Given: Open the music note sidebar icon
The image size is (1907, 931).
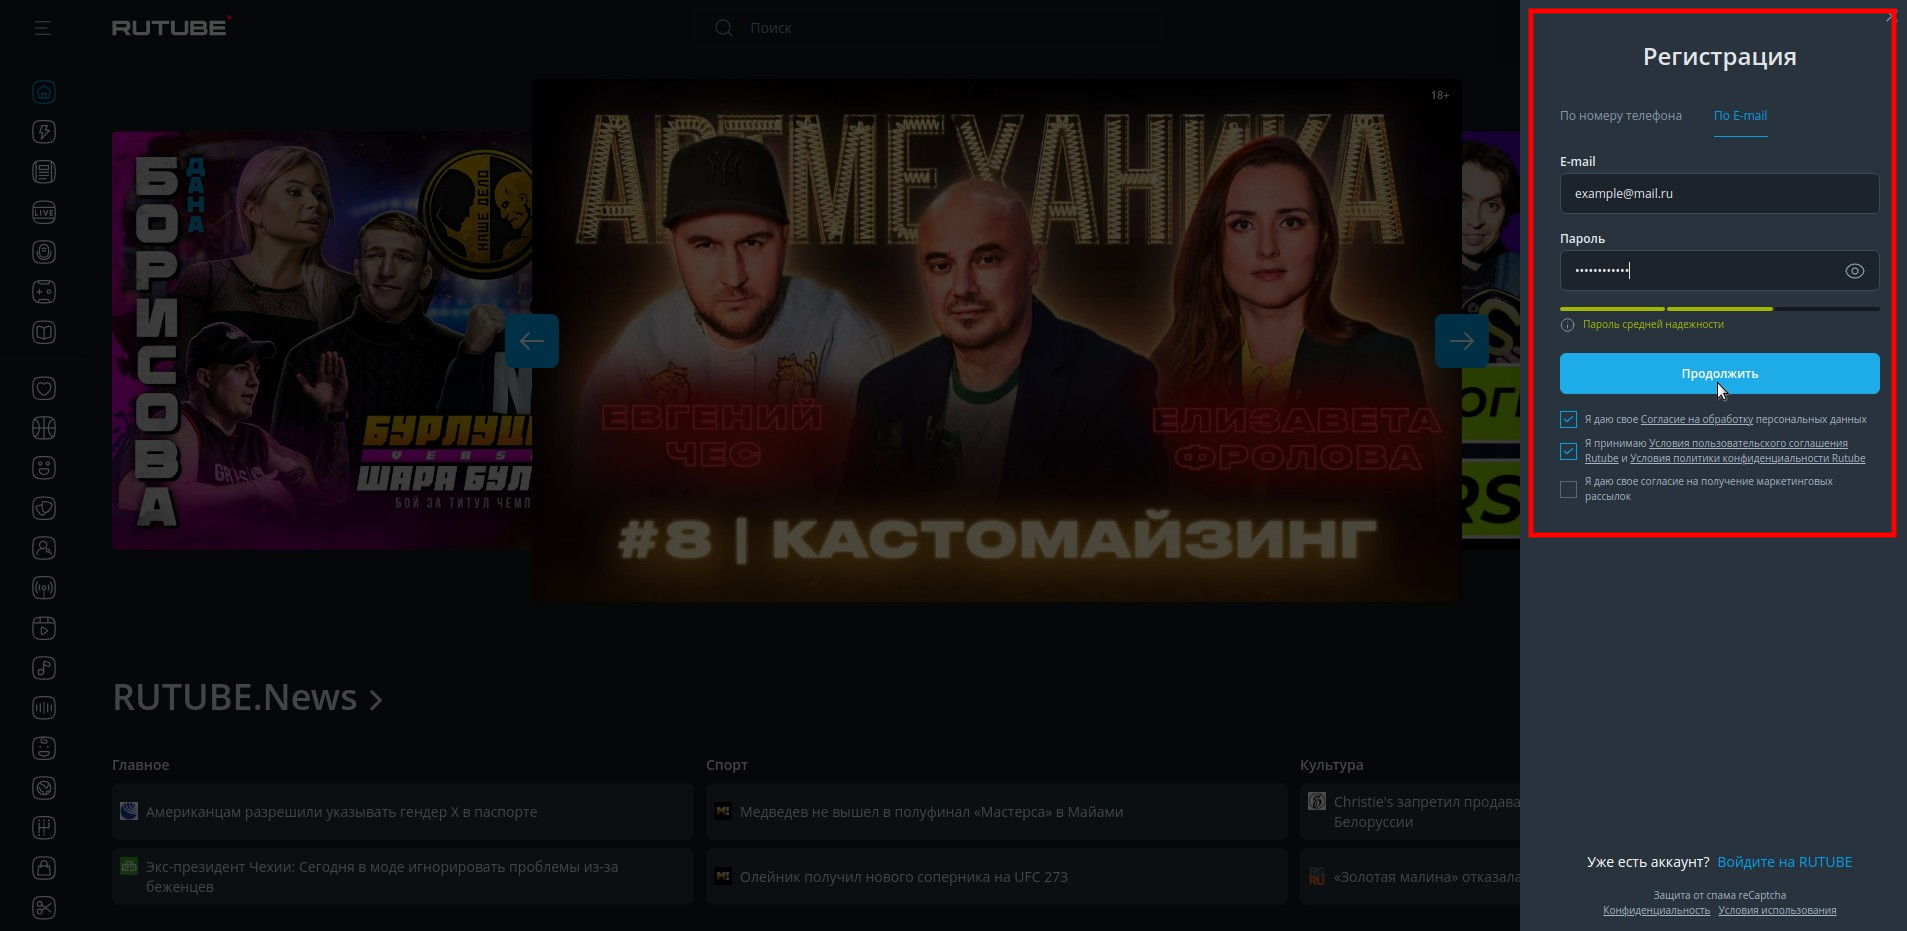Looking at the screenshot, I should [x=44, y=668].
